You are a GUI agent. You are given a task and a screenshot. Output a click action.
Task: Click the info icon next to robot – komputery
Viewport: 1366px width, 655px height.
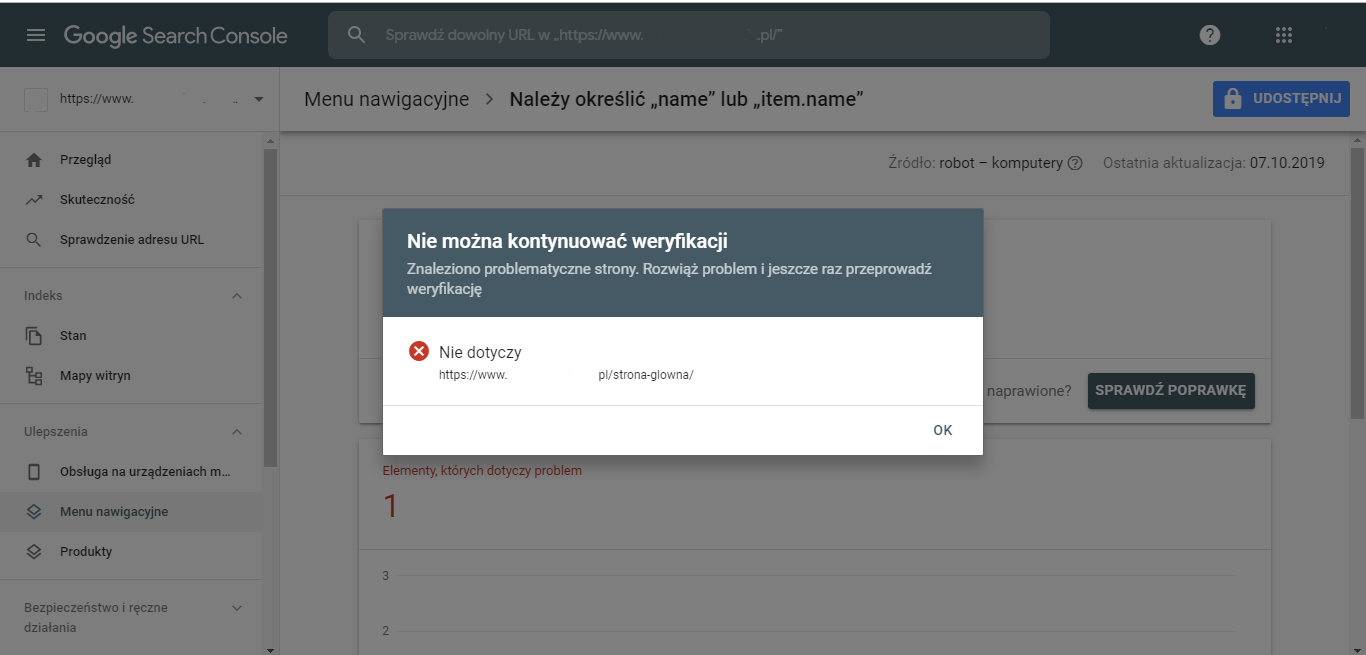pos(1075,163)
